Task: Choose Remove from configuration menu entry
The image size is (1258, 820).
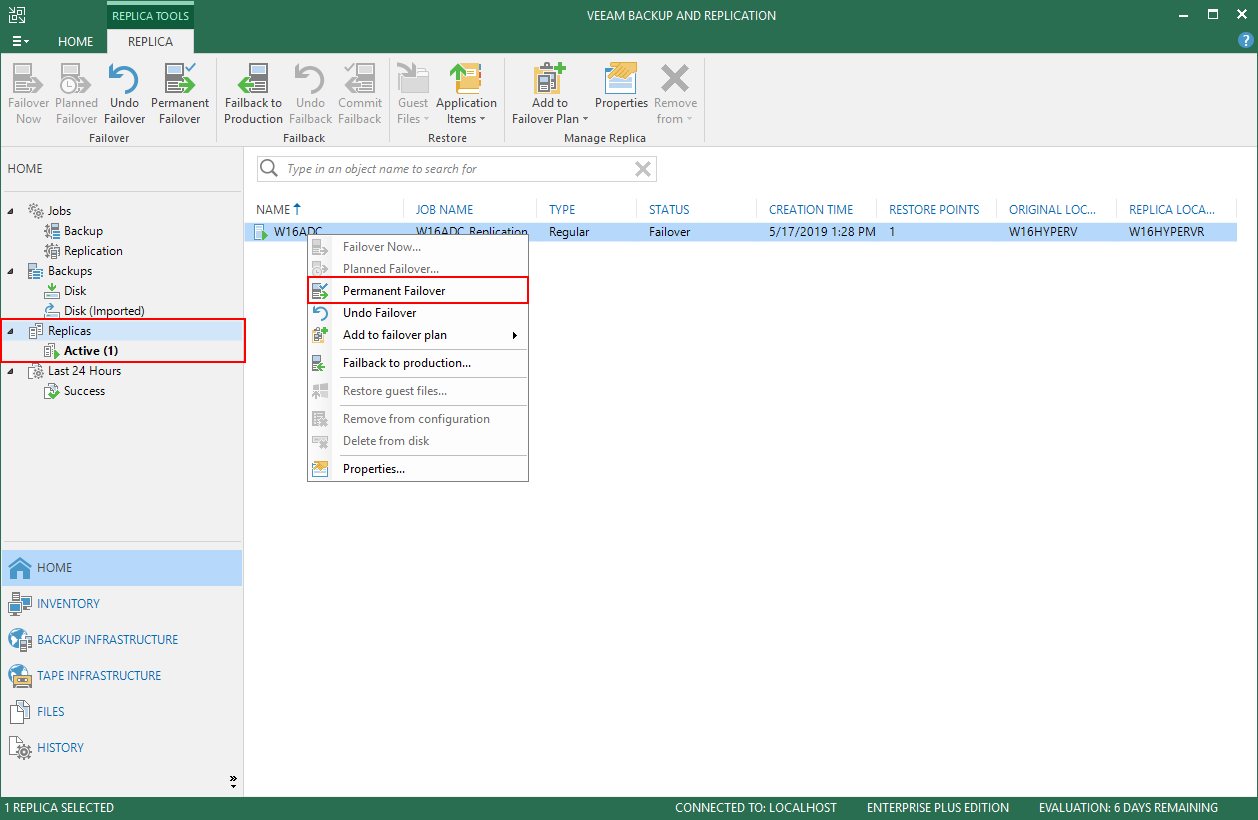Action: pos(418,419)
